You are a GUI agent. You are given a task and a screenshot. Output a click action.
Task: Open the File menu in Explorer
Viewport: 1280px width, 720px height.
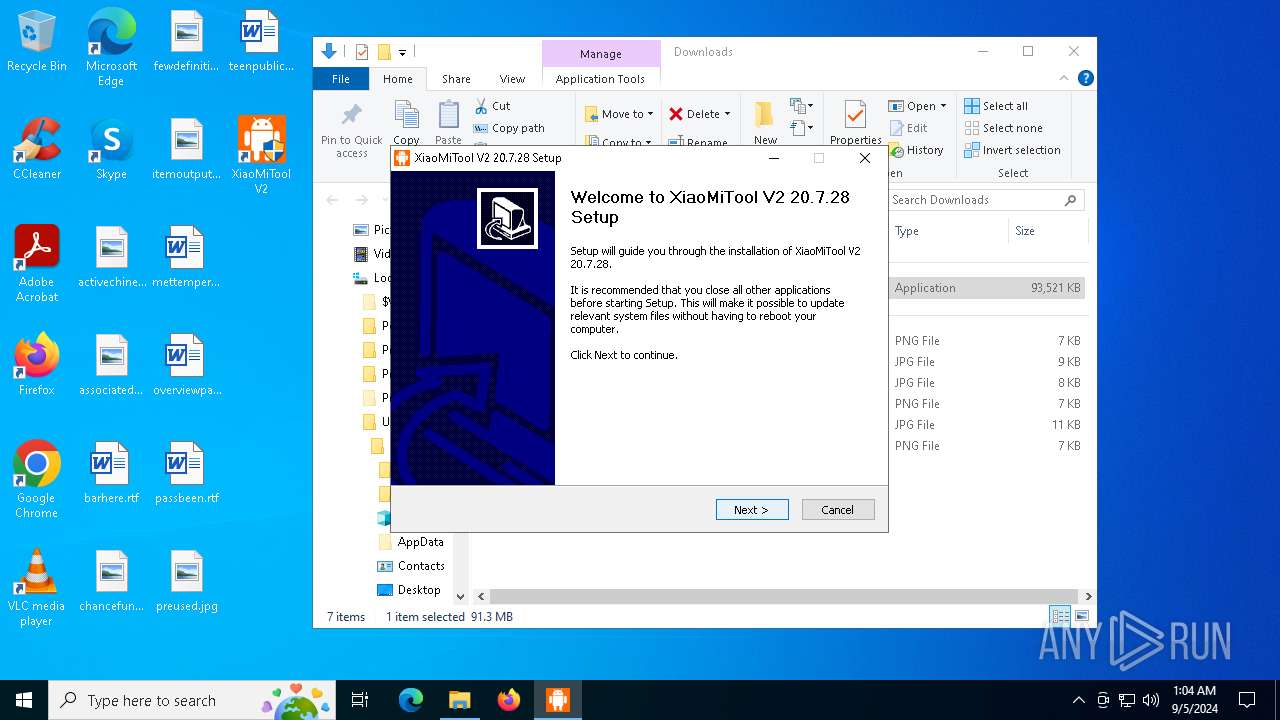pos(341,79)
